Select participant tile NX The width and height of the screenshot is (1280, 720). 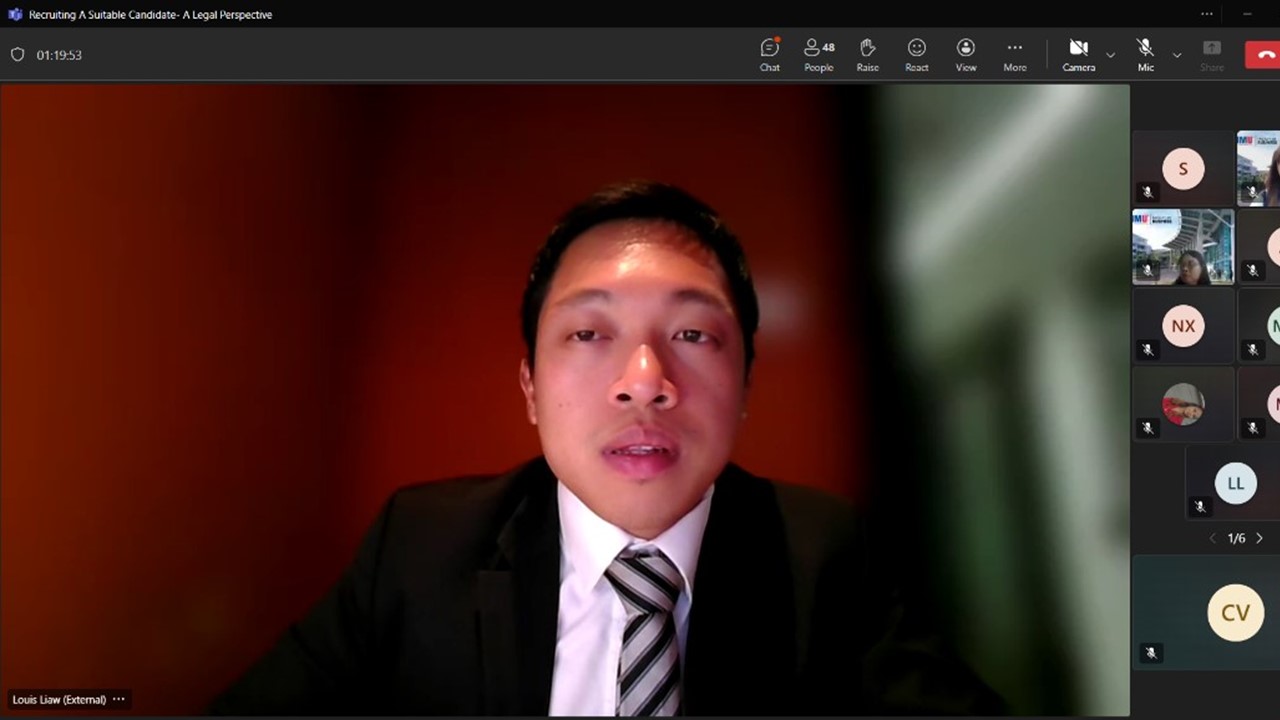[1183, 326]
